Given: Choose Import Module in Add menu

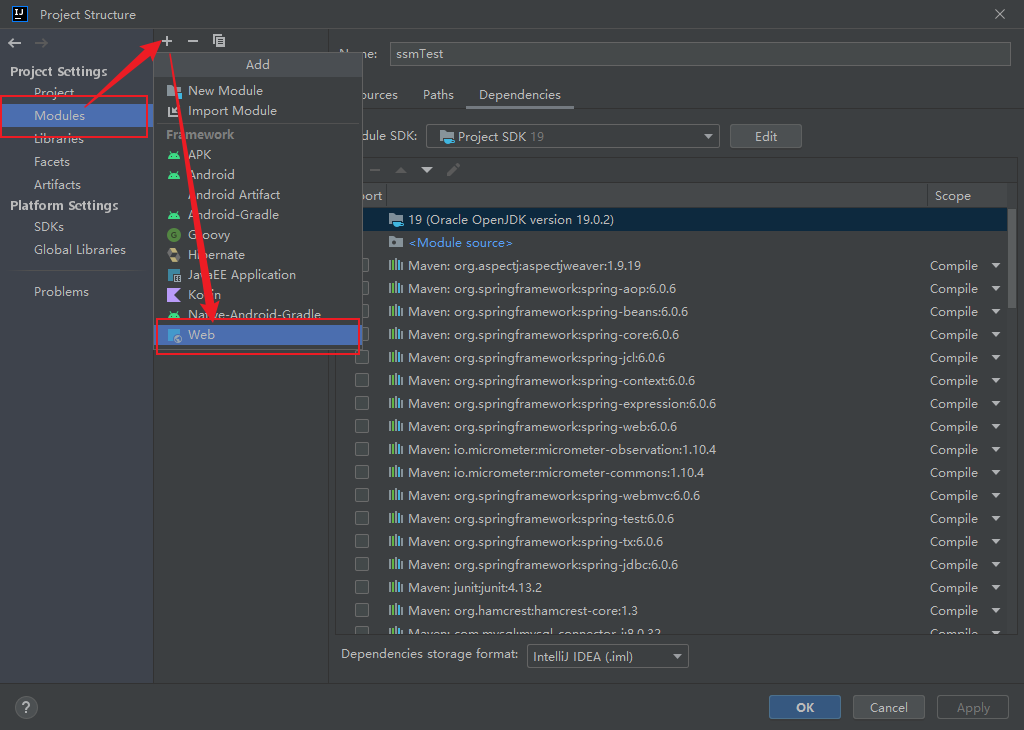Looking at the screenshot, I should (x=257, y=111).
